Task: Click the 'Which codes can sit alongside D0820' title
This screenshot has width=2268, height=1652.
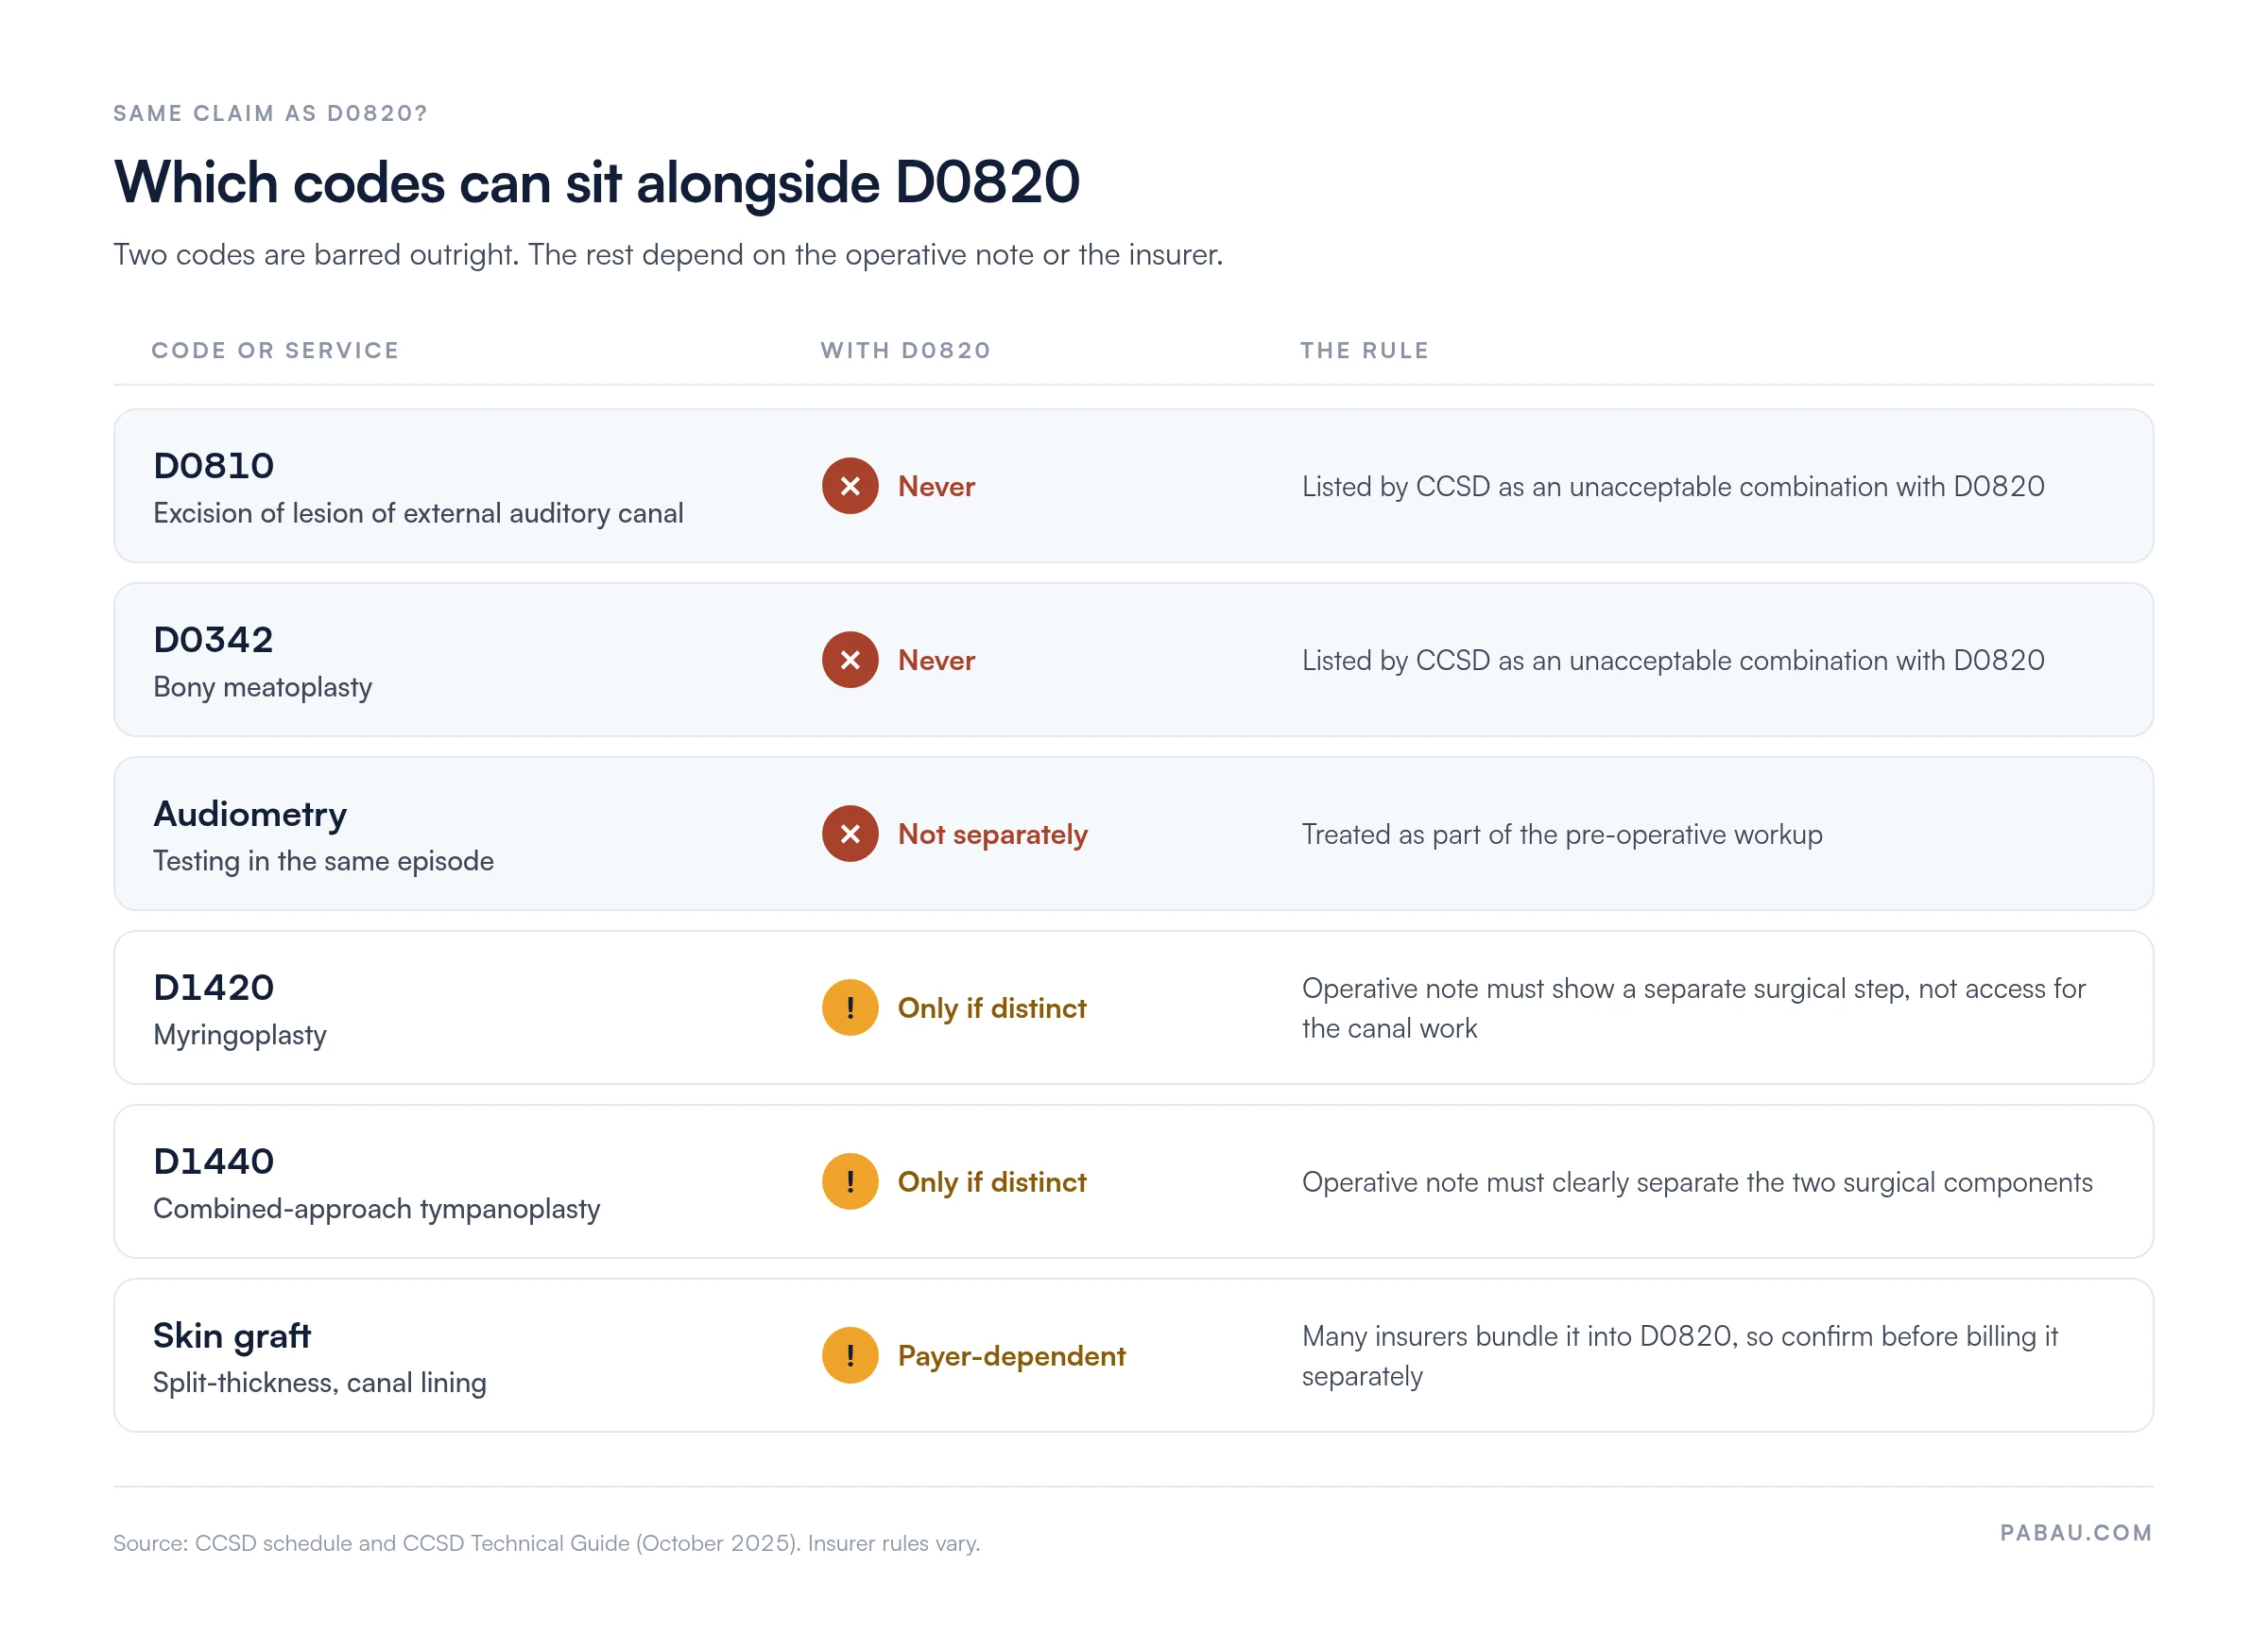Action: 597,184
